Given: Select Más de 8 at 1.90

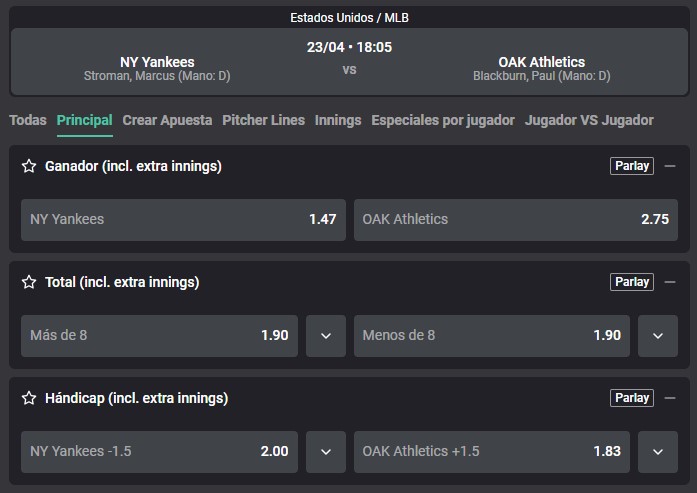Looking at the screenshot, I should 159,336.
